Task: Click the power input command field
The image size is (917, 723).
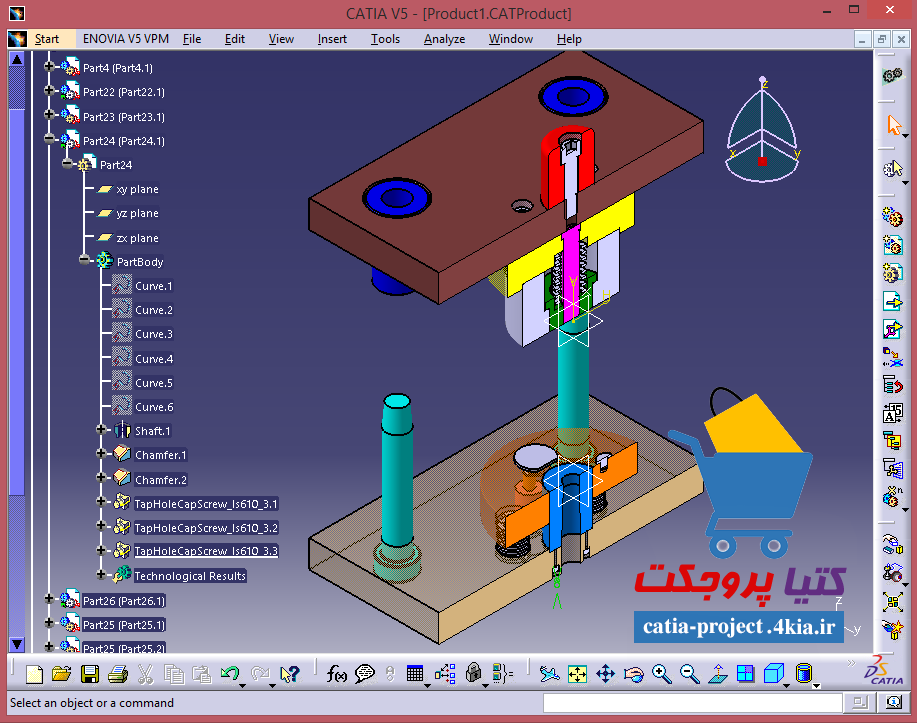Action: tap(692, 703)
